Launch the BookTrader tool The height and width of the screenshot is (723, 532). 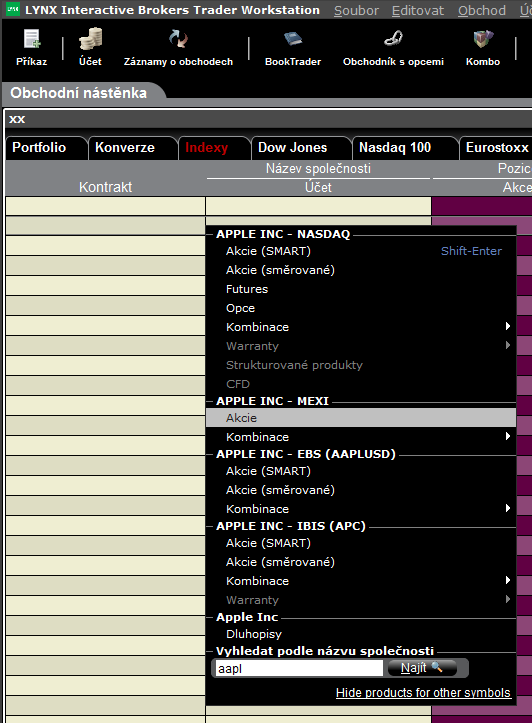[293, 46]
